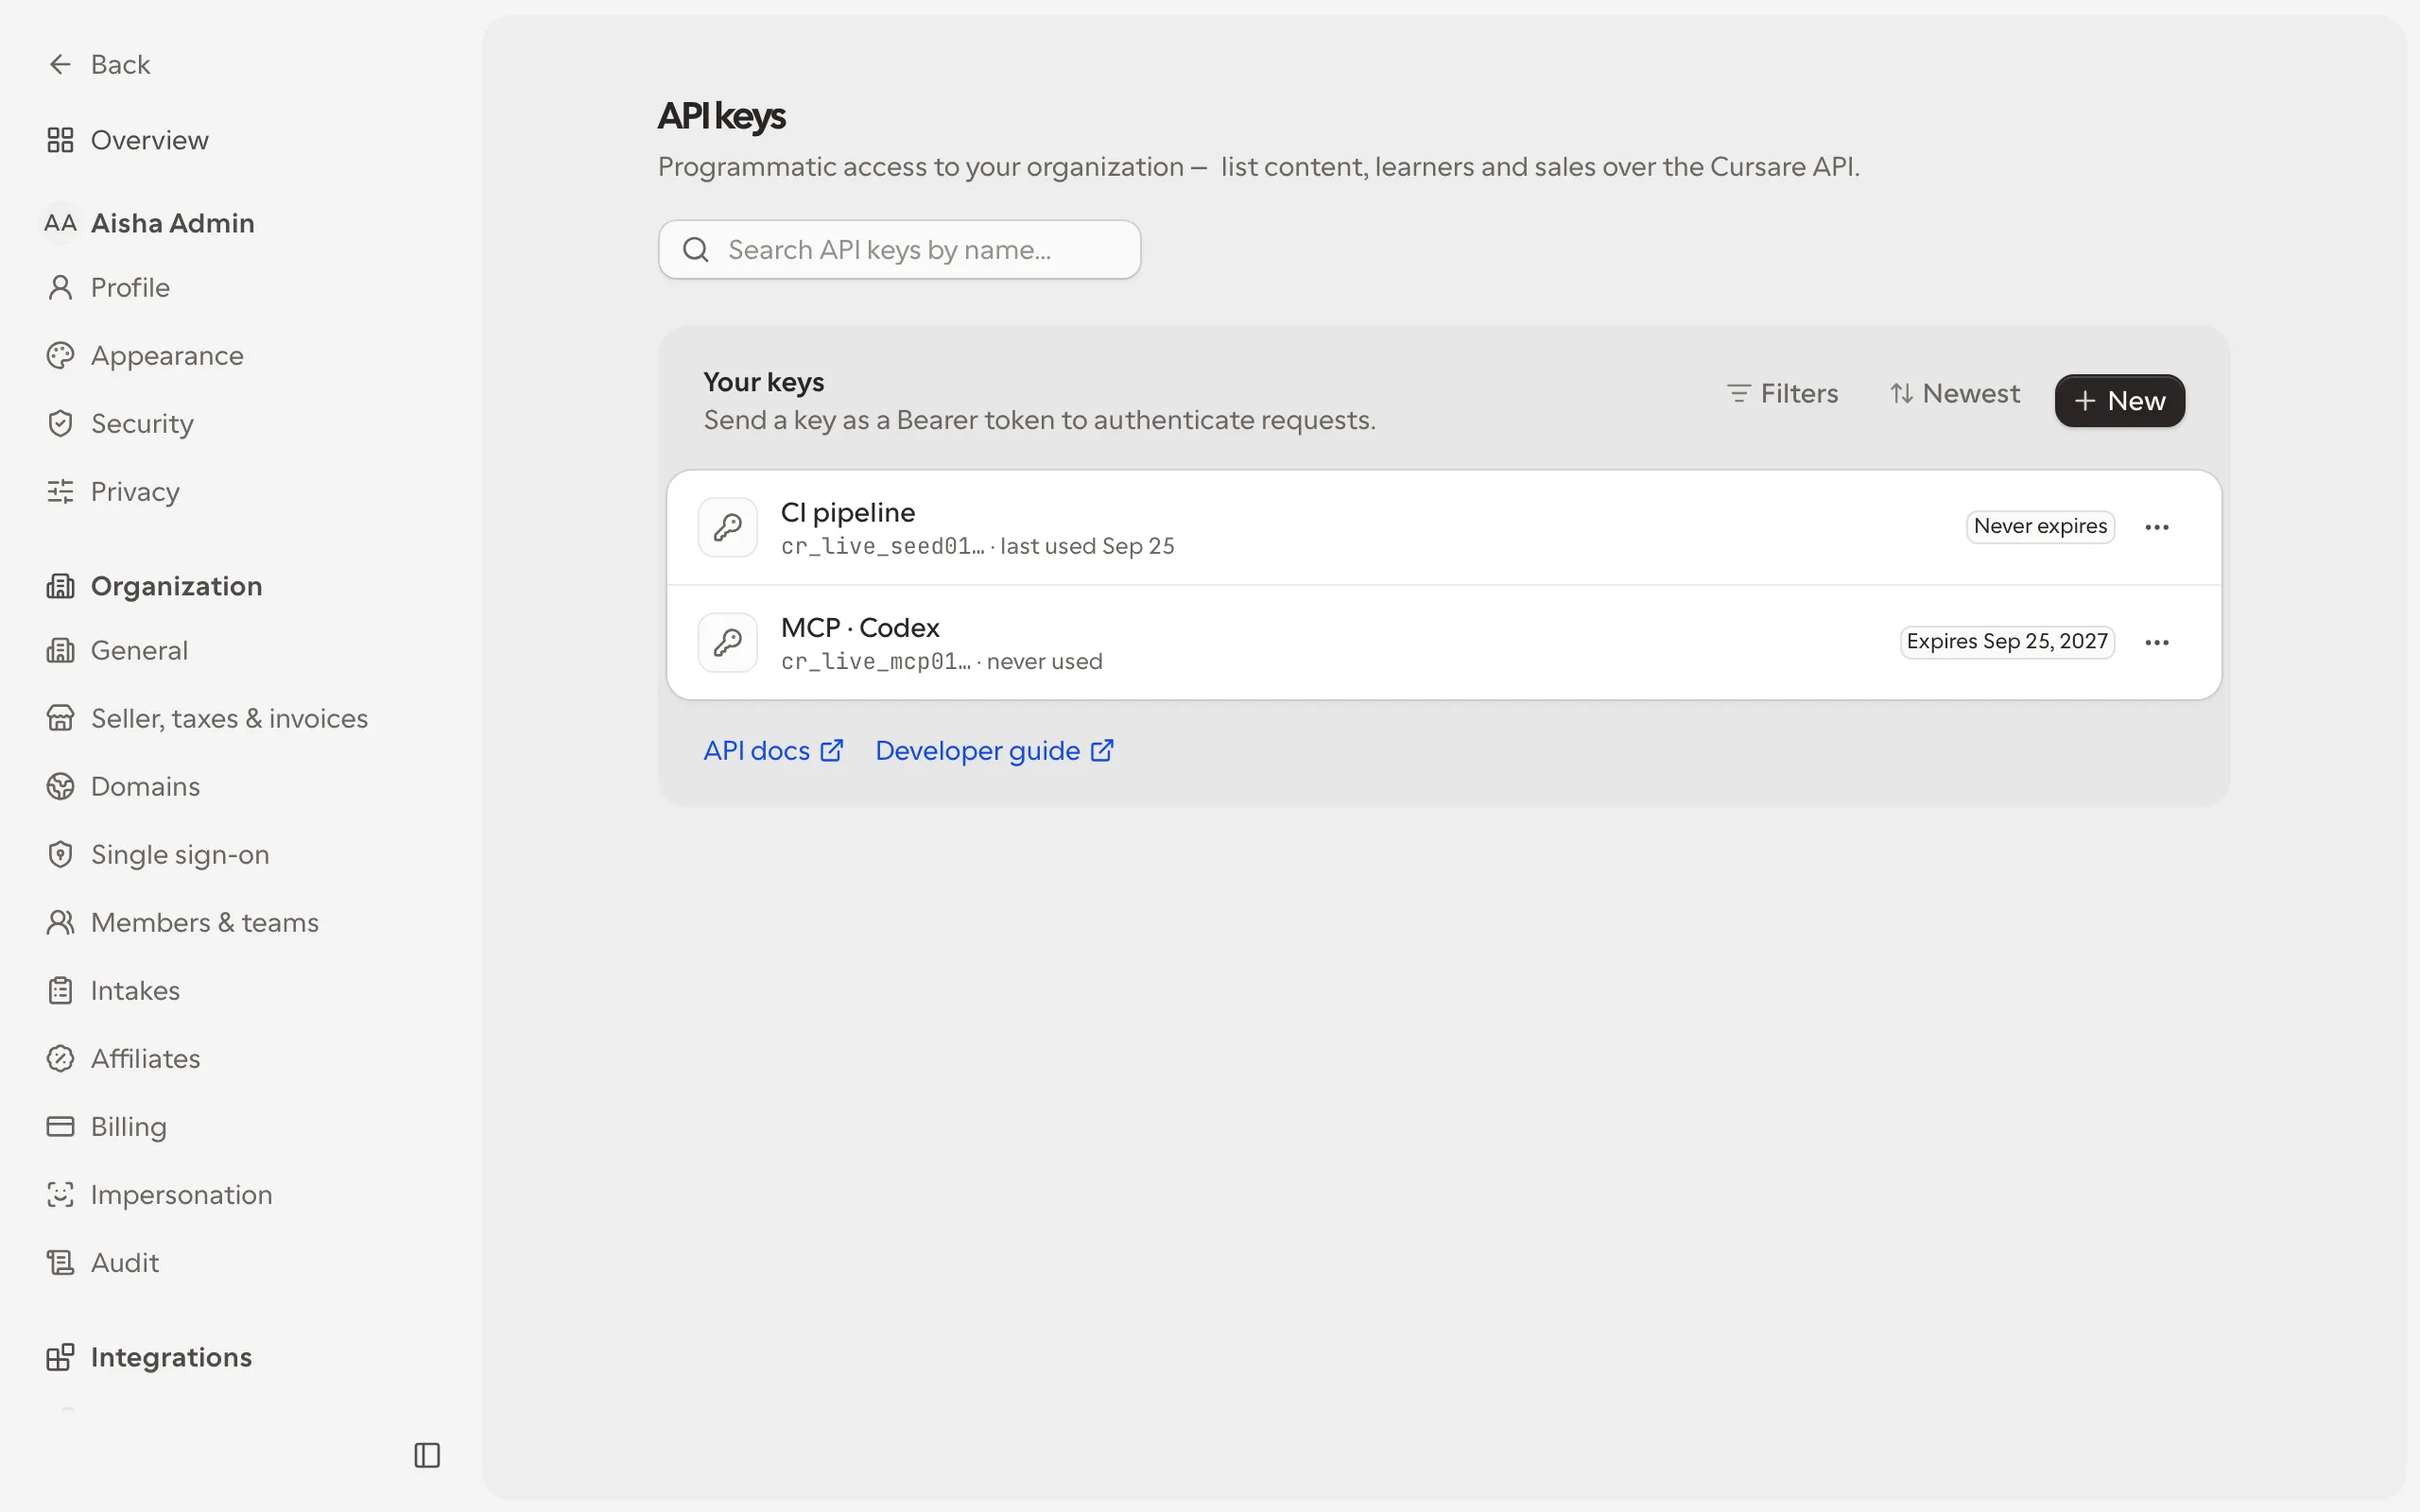Open the Overview page
The height and width of the screenshot is (1512, 2420).
(127, 140)
